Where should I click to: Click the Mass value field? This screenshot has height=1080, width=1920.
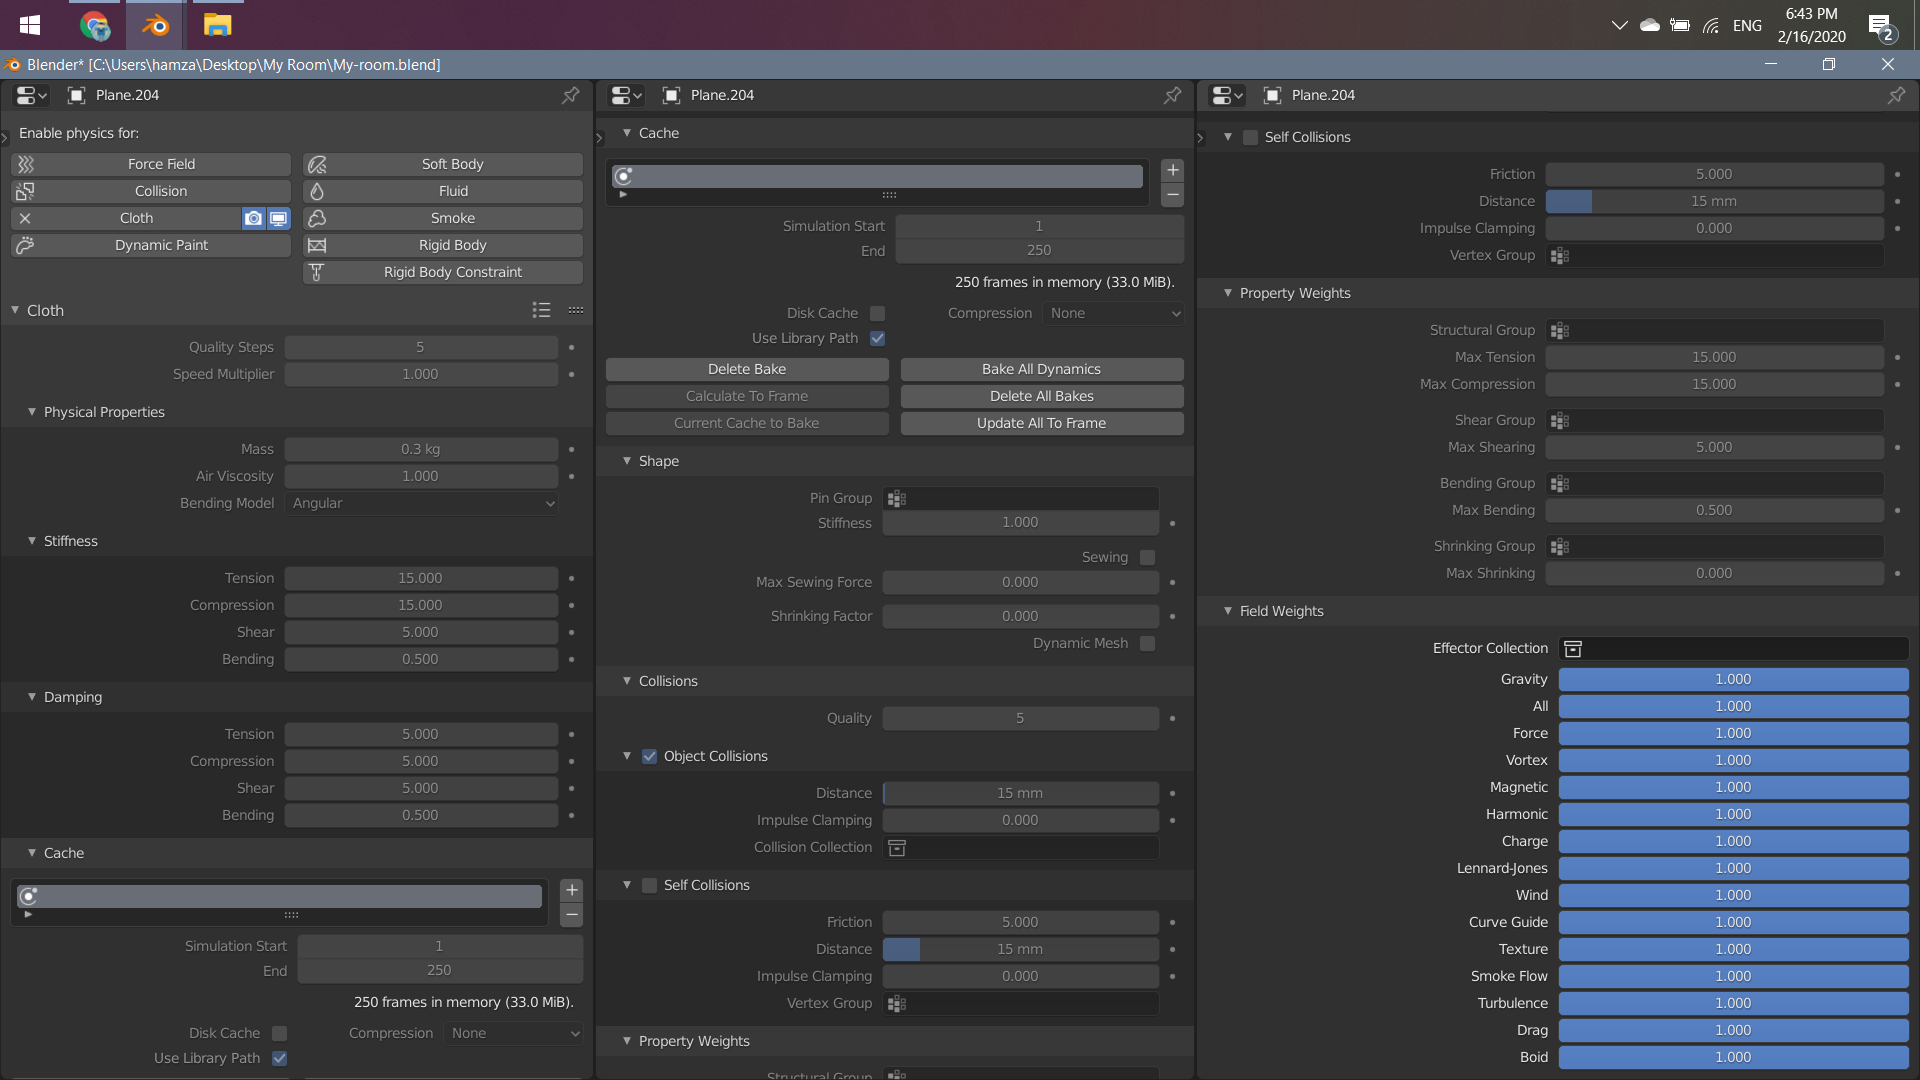[x=421, y=449]
